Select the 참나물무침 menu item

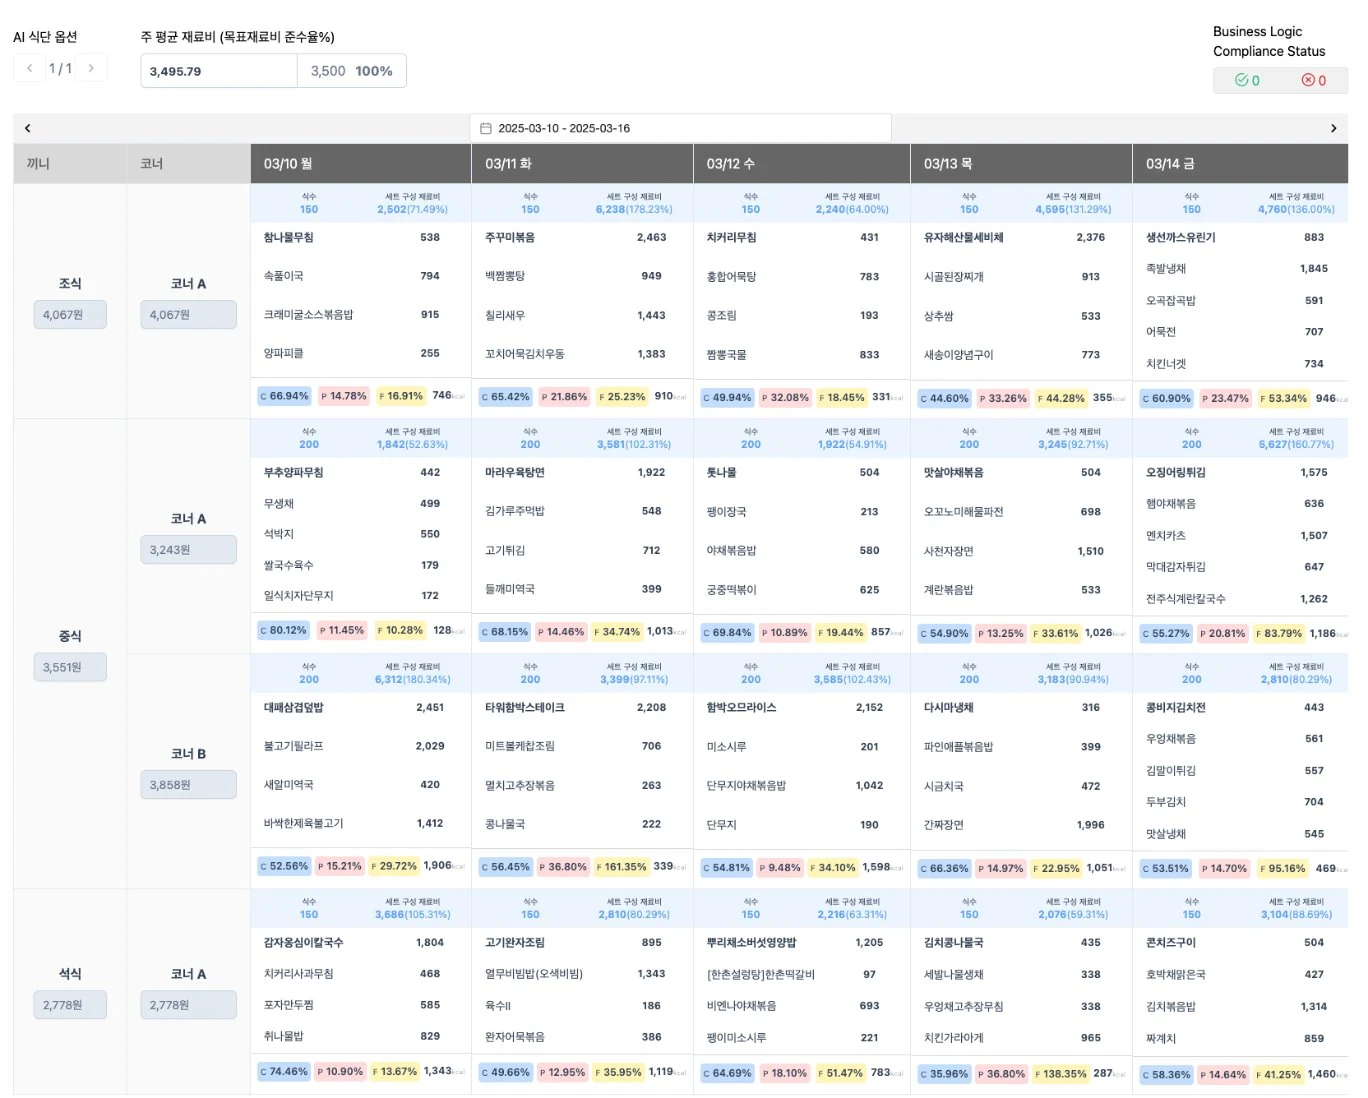(x=289, y=237)
